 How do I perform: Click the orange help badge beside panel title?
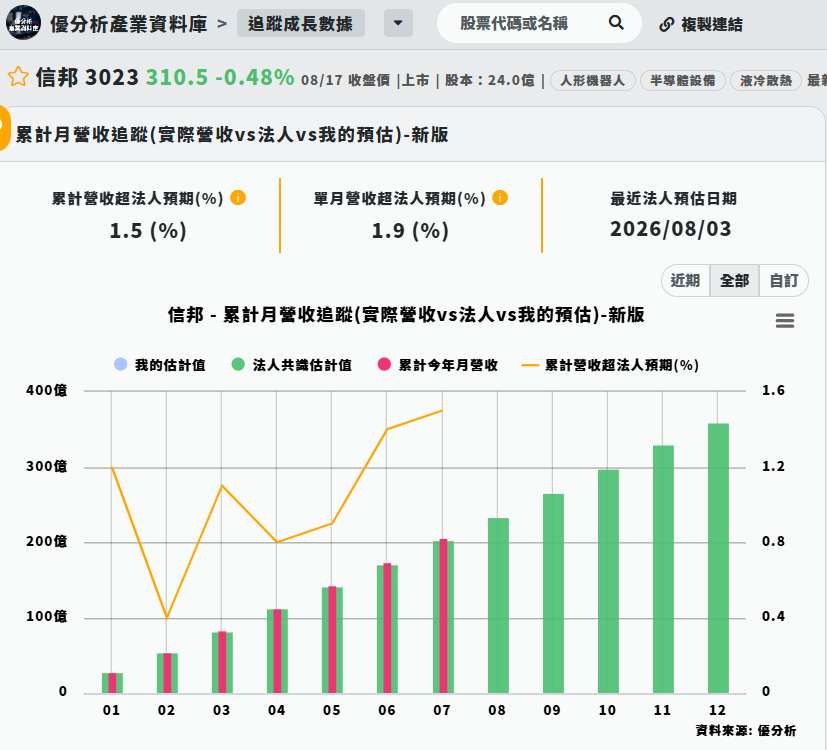click(x=4, y=128)
